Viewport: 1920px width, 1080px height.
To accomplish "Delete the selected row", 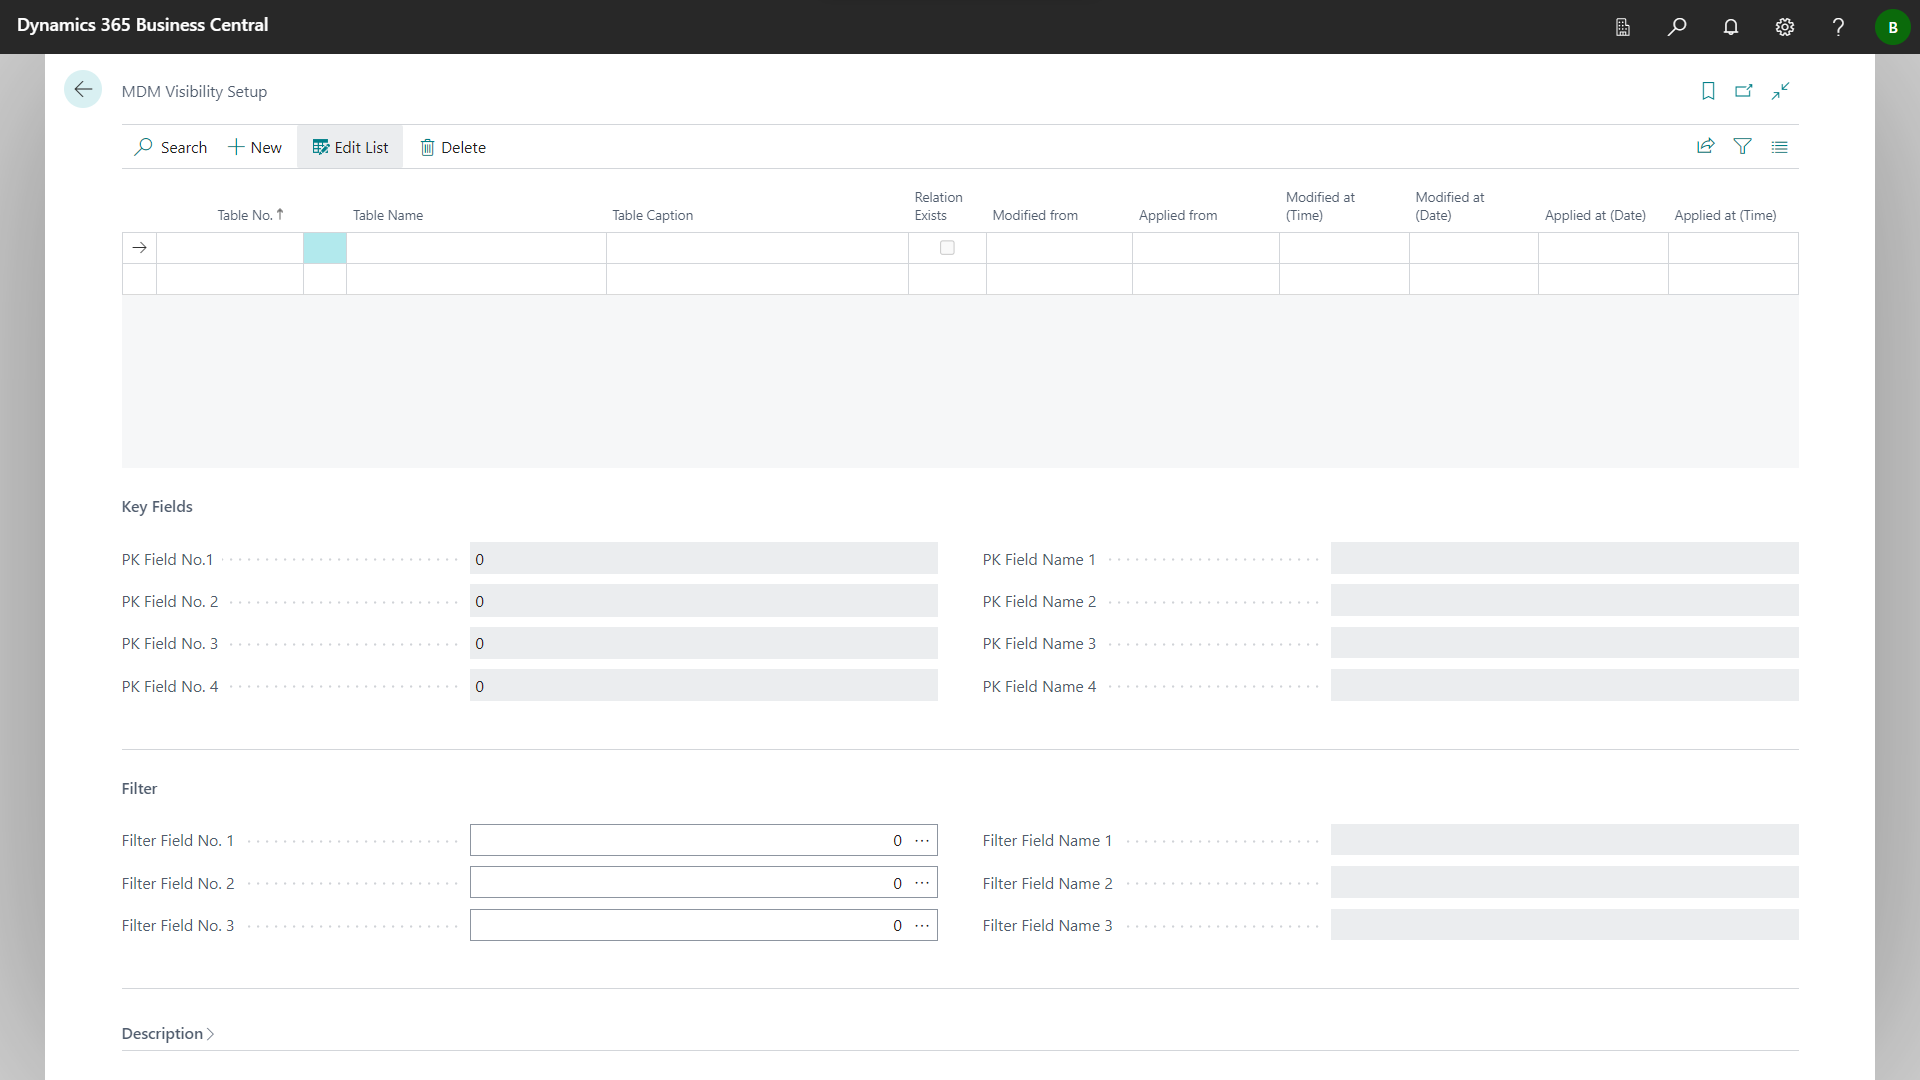I will [453, 147].
